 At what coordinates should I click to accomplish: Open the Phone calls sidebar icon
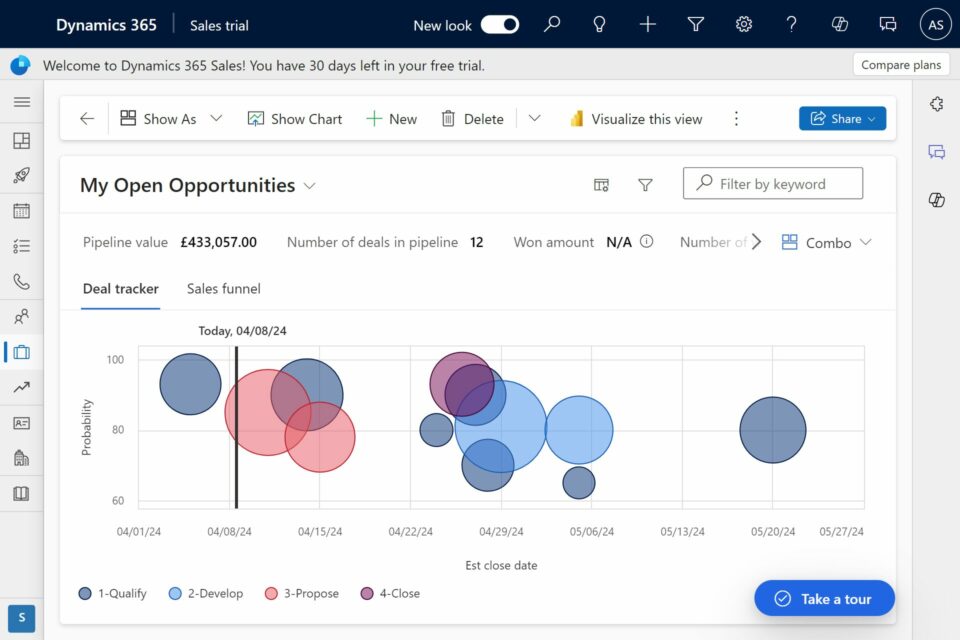point(21,281)
